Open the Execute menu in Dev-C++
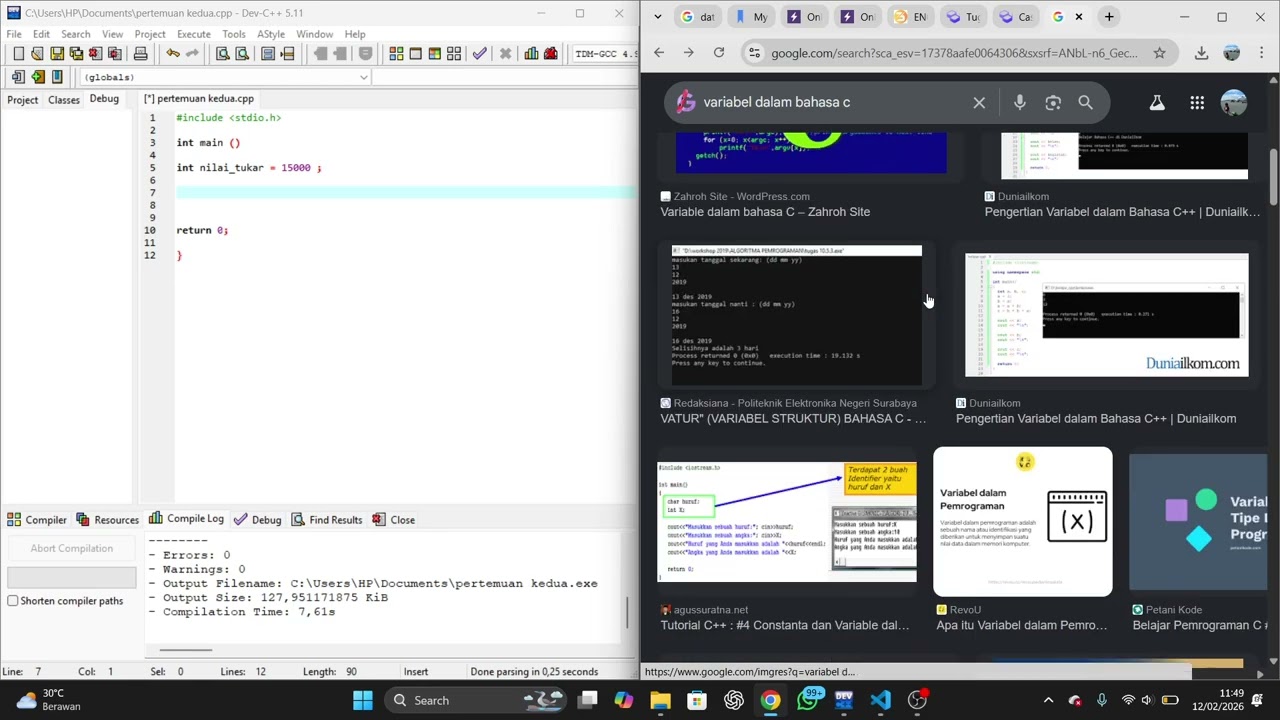The image size is (1280, 720). [194, 34]
